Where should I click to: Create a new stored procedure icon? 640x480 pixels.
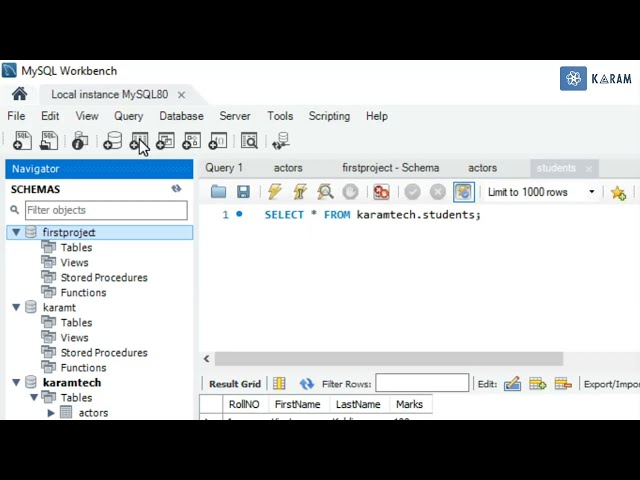pyautogui.click(x=191, y=141)
